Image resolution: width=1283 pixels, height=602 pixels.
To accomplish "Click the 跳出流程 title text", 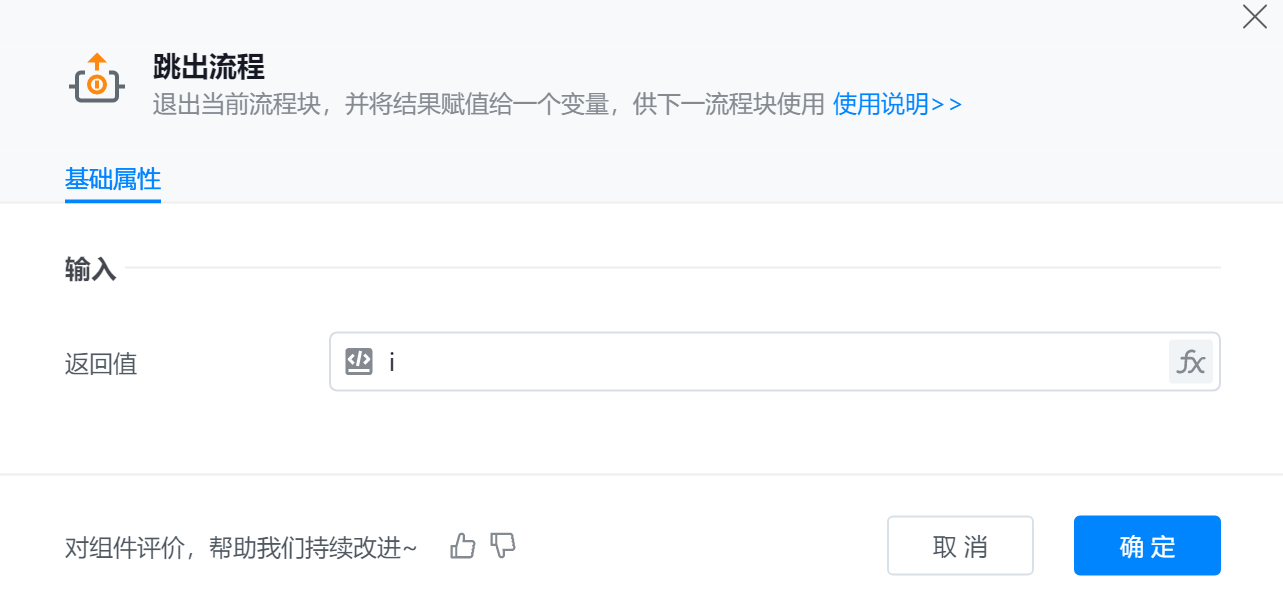I will click(x=209, y=67).
